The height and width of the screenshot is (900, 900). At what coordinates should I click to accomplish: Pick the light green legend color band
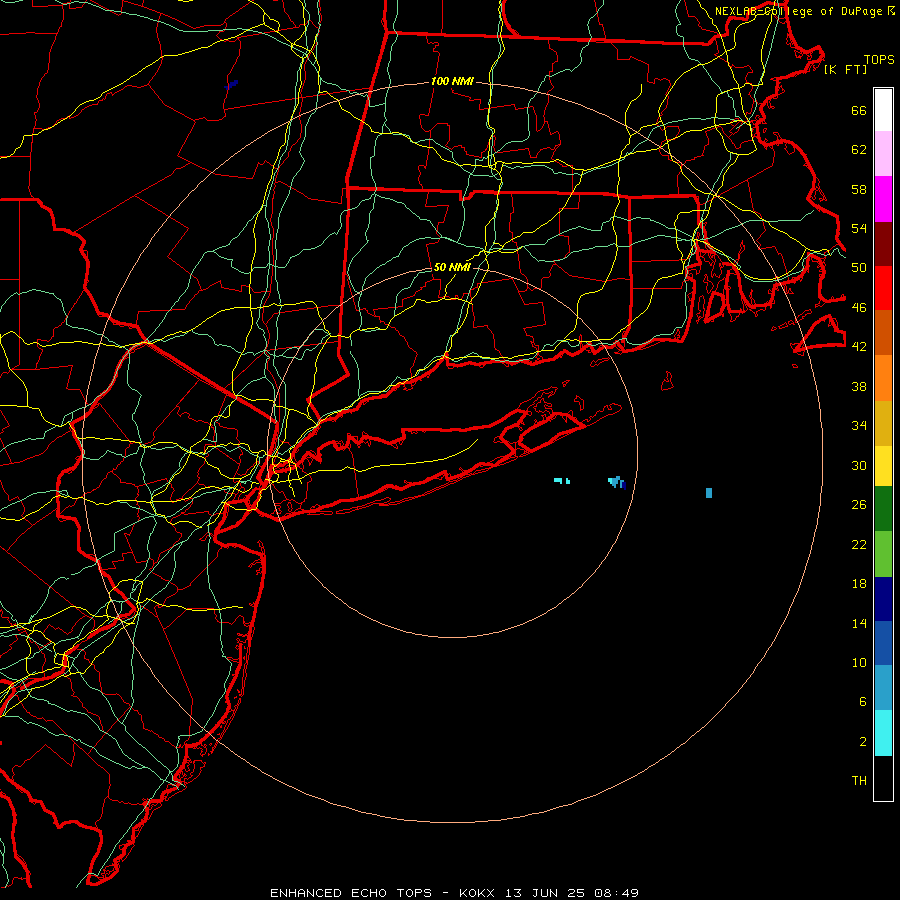883,554
